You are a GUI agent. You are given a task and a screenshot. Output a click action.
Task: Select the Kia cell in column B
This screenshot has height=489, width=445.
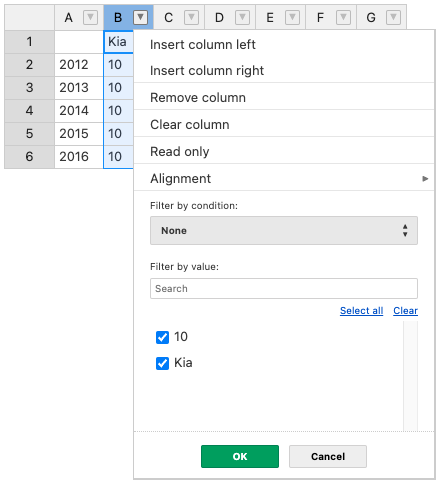coord(119,42)
